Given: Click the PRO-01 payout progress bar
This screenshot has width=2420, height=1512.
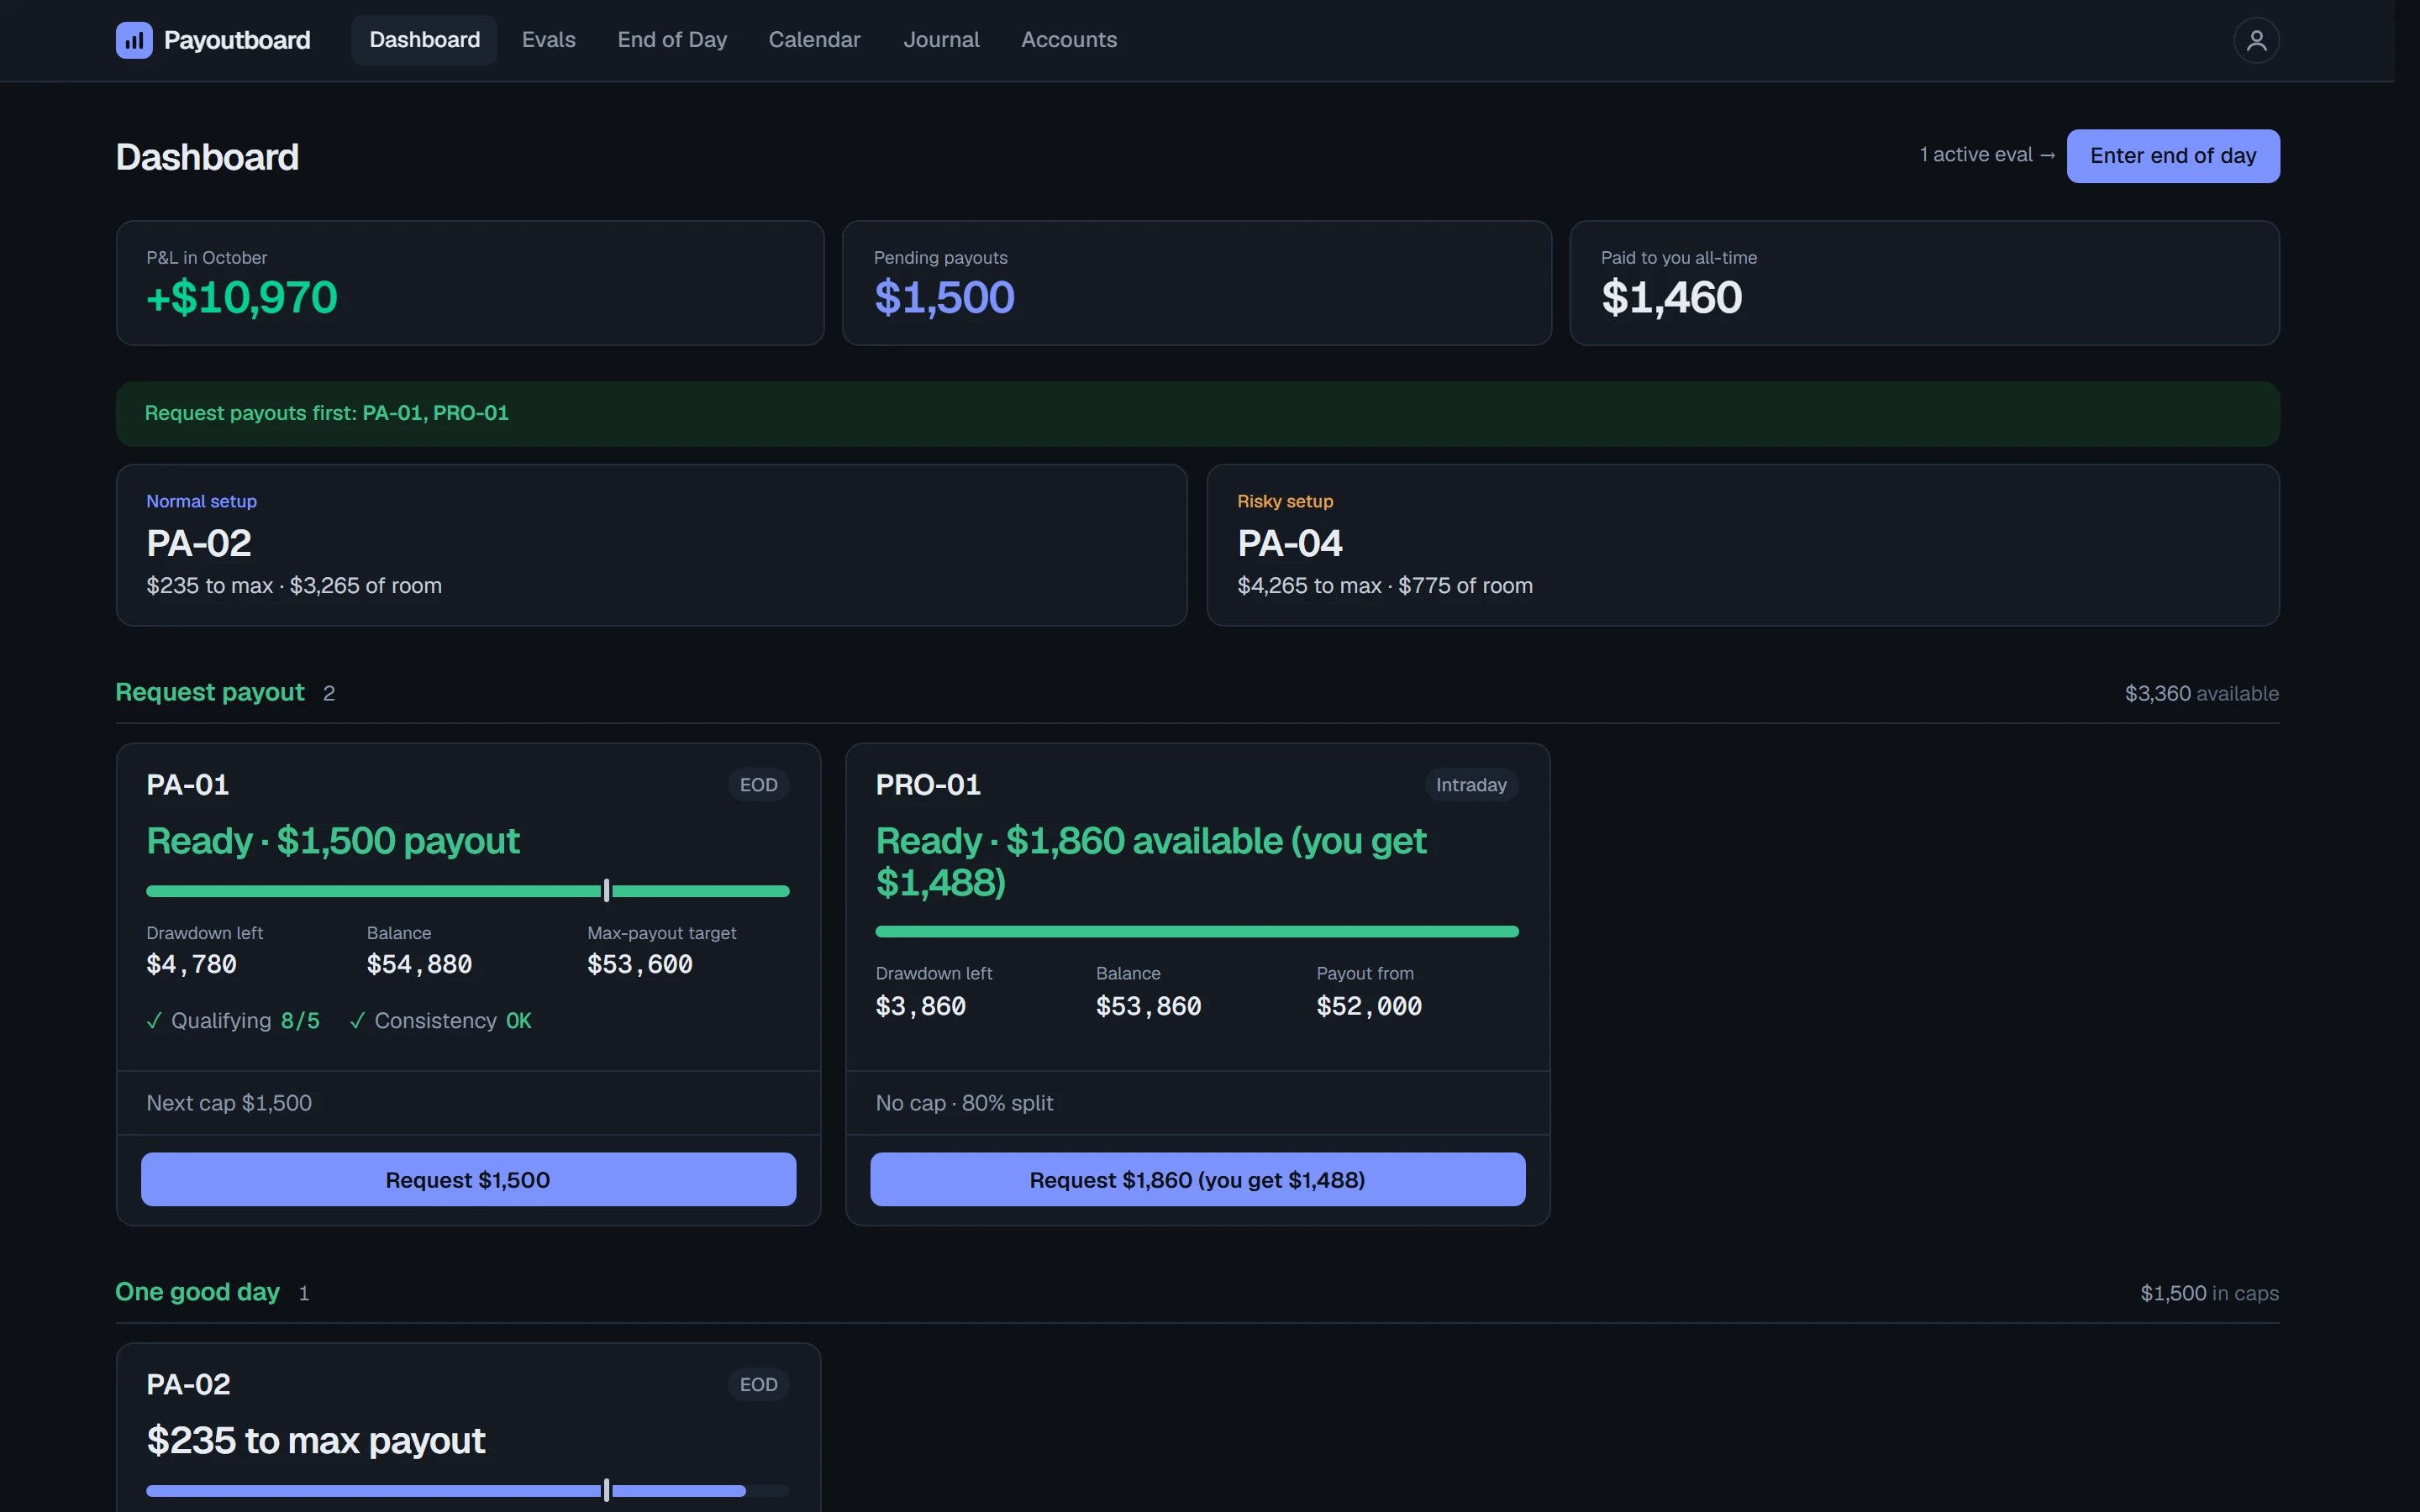Looking at the screenshot, I should [1197, 932].
